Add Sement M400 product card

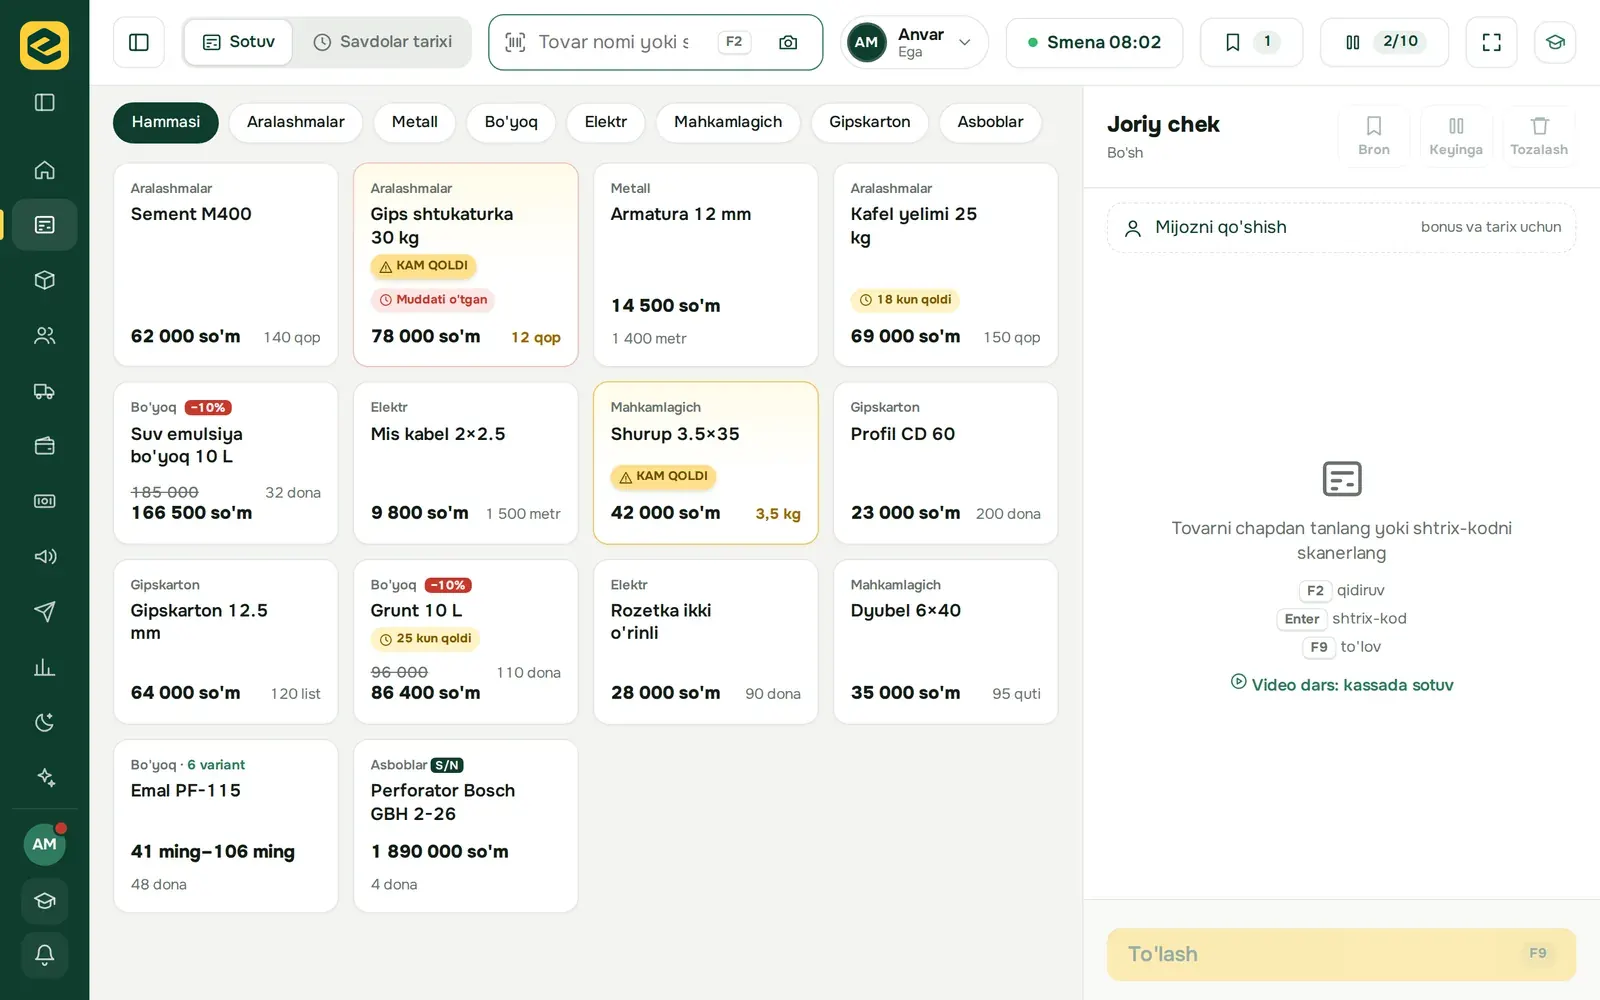click(x=226, y=265)
